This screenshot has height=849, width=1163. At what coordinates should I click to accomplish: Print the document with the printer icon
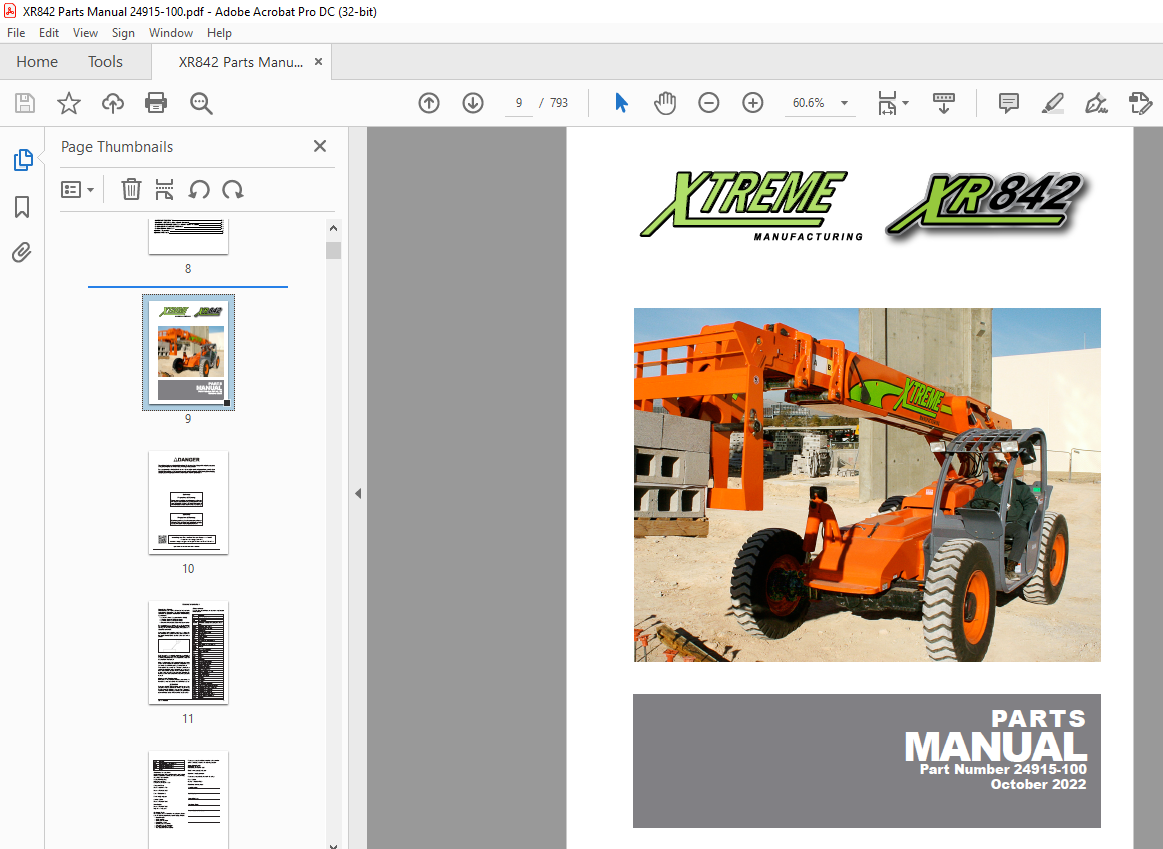click(156, 103)
